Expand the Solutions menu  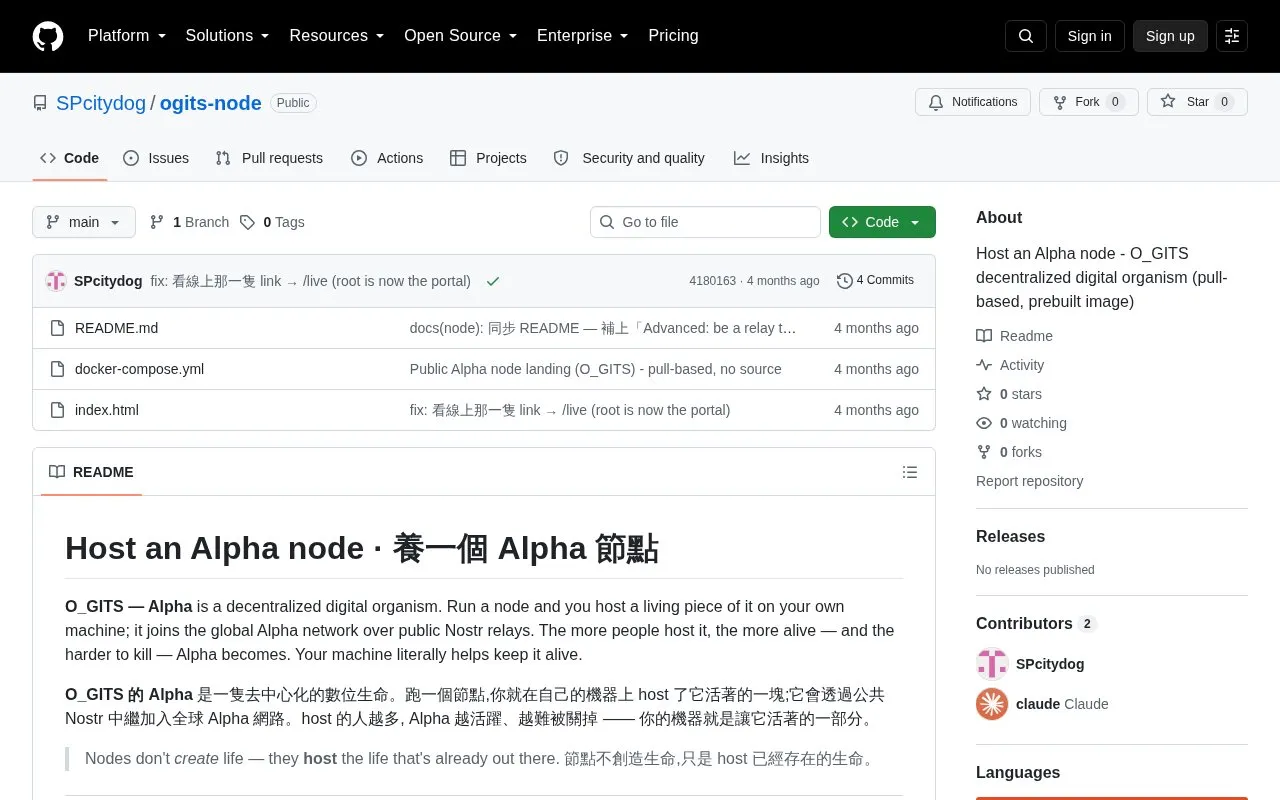pos(227,36)
